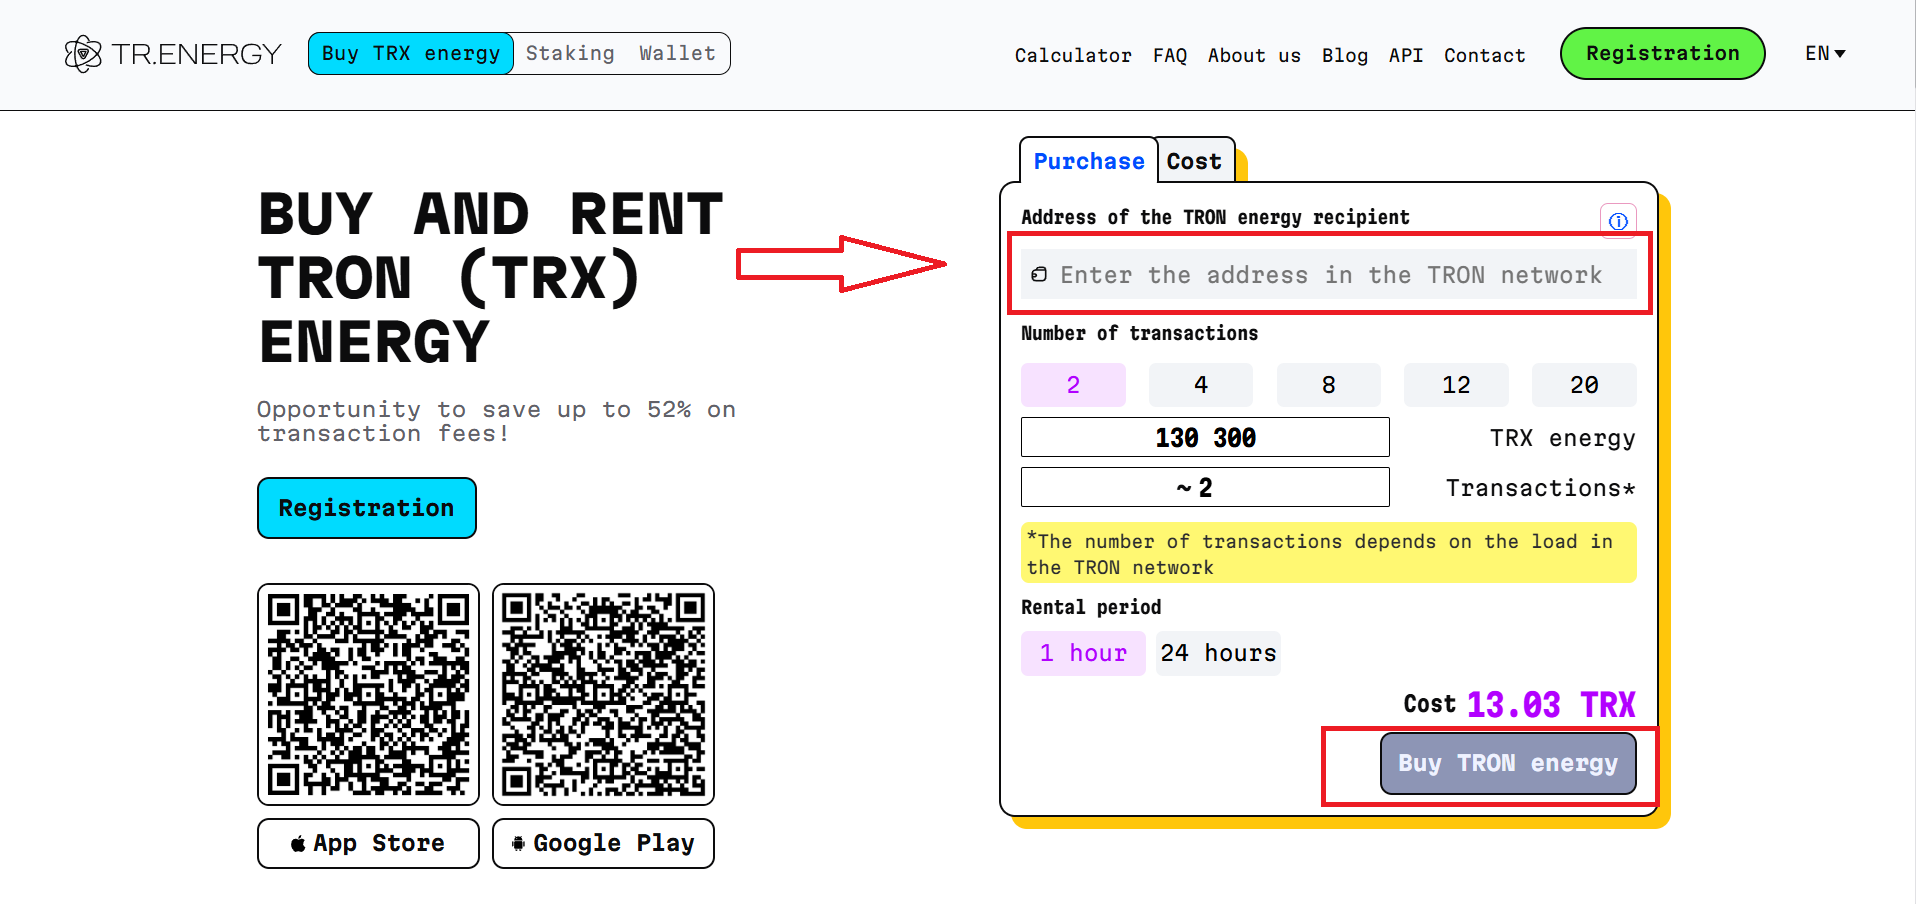Screen dimensions: 1916x904
Task: Select the Purchase tab
Action: pyautogui.click(x=1089, y=161)
